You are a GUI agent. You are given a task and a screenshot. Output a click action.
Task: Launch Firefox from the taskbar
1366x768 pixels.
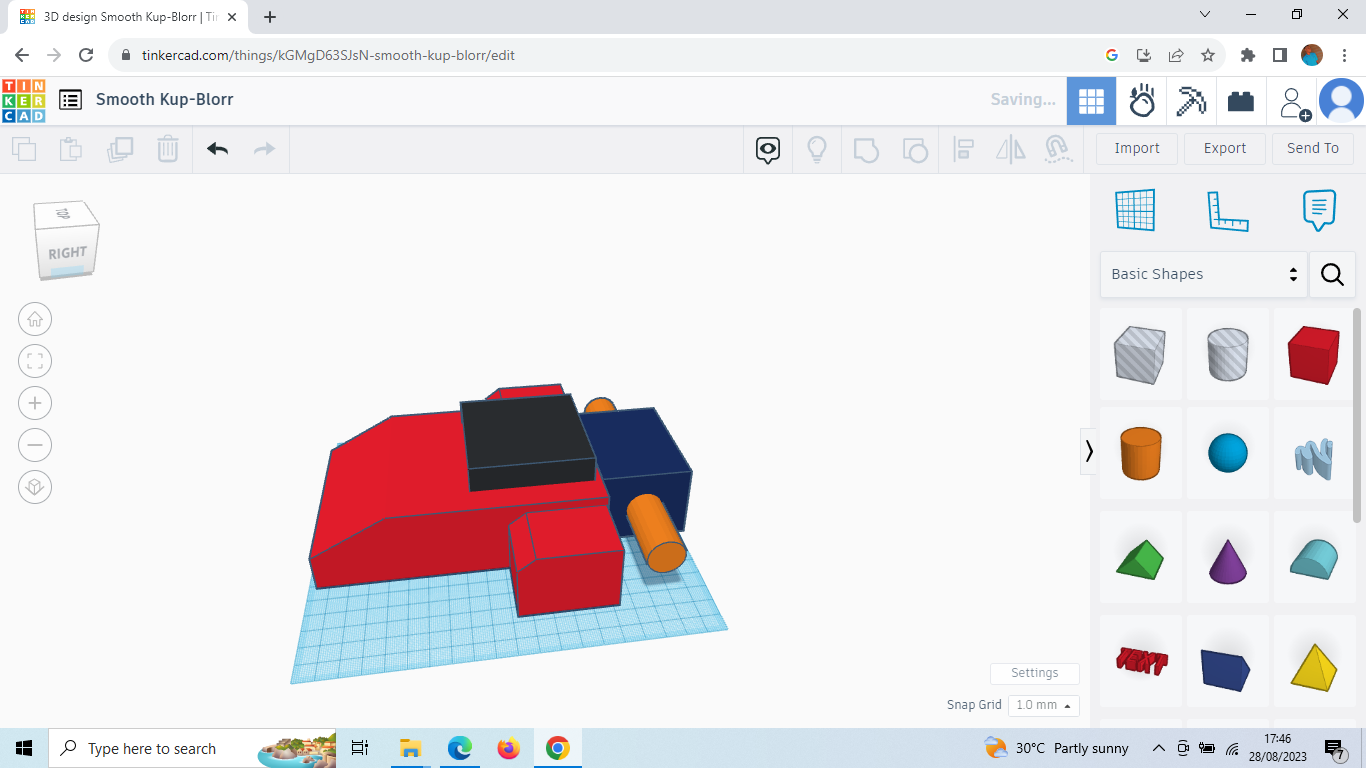click(x=508, y=747)
